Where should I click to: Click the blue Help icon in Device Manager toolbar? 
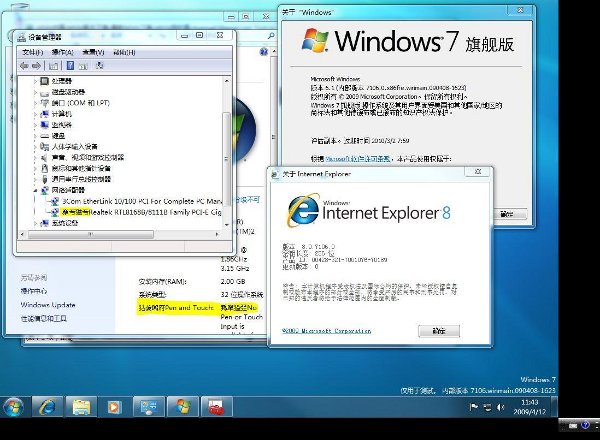coord(70,66)
